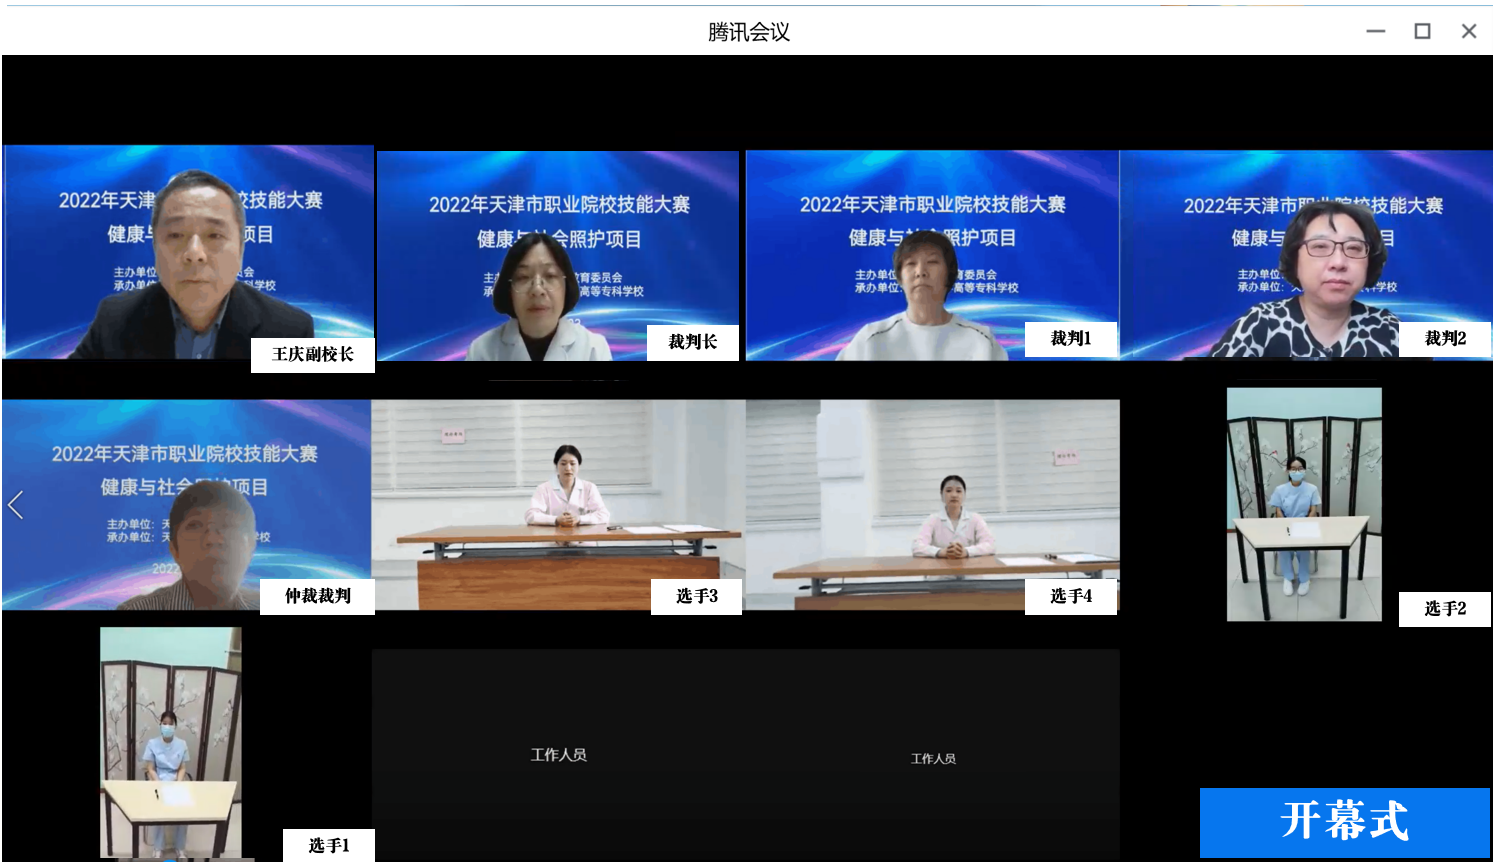Focus on the 选手3 video feed
This screenshot has height=862, width=1493.
pos(558,504)
